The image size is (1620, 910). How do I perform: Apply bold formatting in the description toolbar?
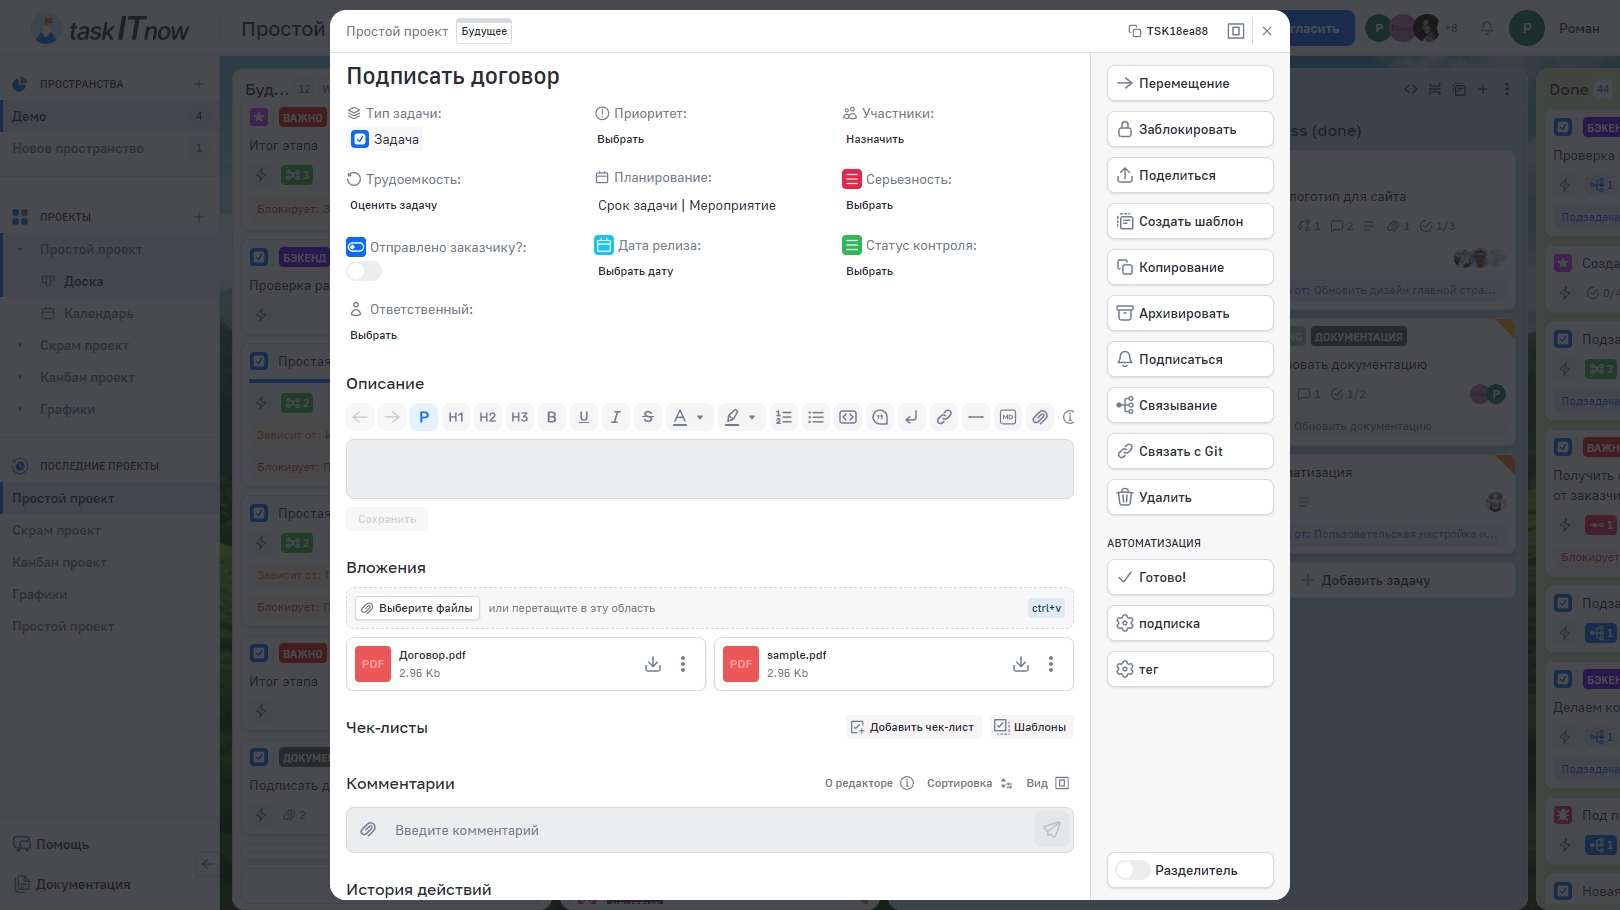tap(551, 417)
